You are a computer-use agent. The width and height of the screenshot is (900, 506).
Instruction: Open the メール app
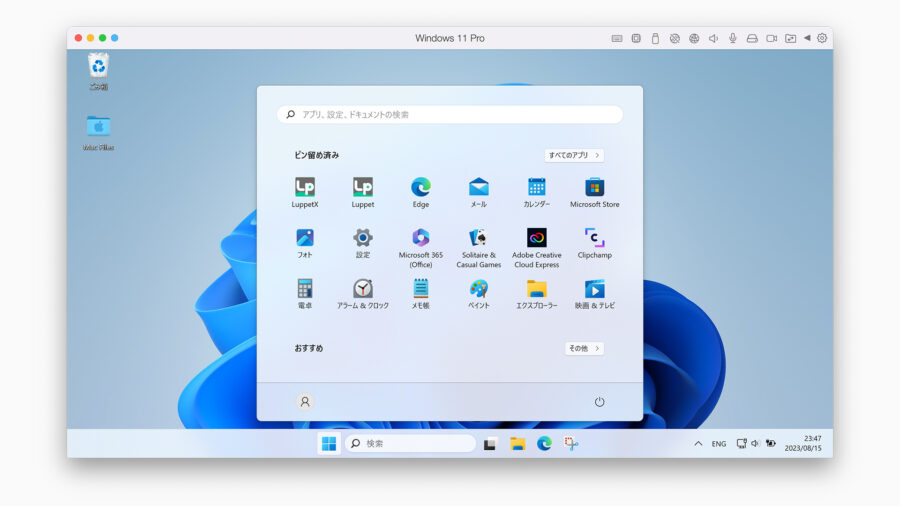[x=479, y=192]
